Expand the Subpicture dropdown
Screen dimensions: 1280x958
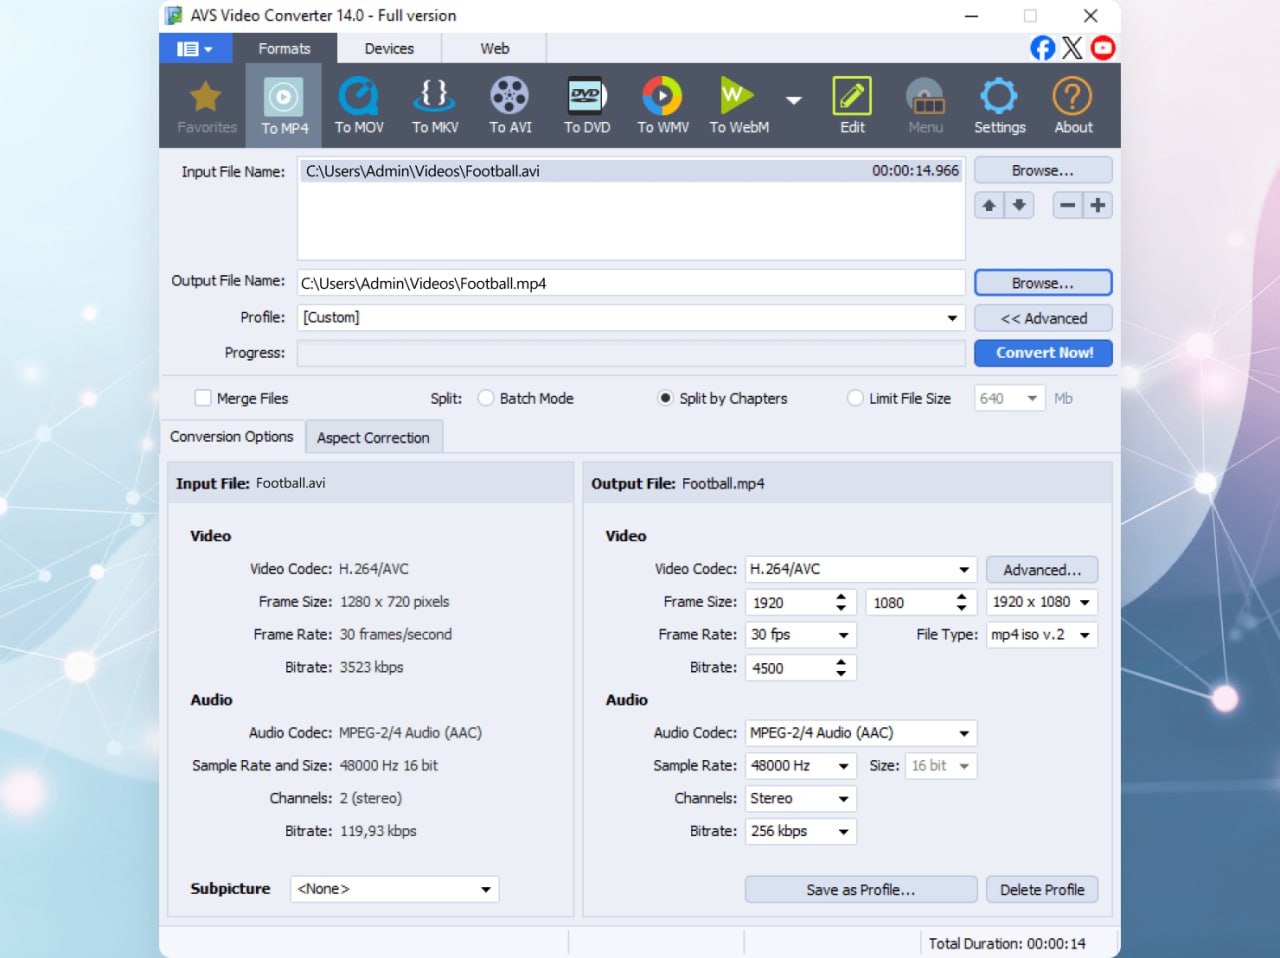(485, 888)
